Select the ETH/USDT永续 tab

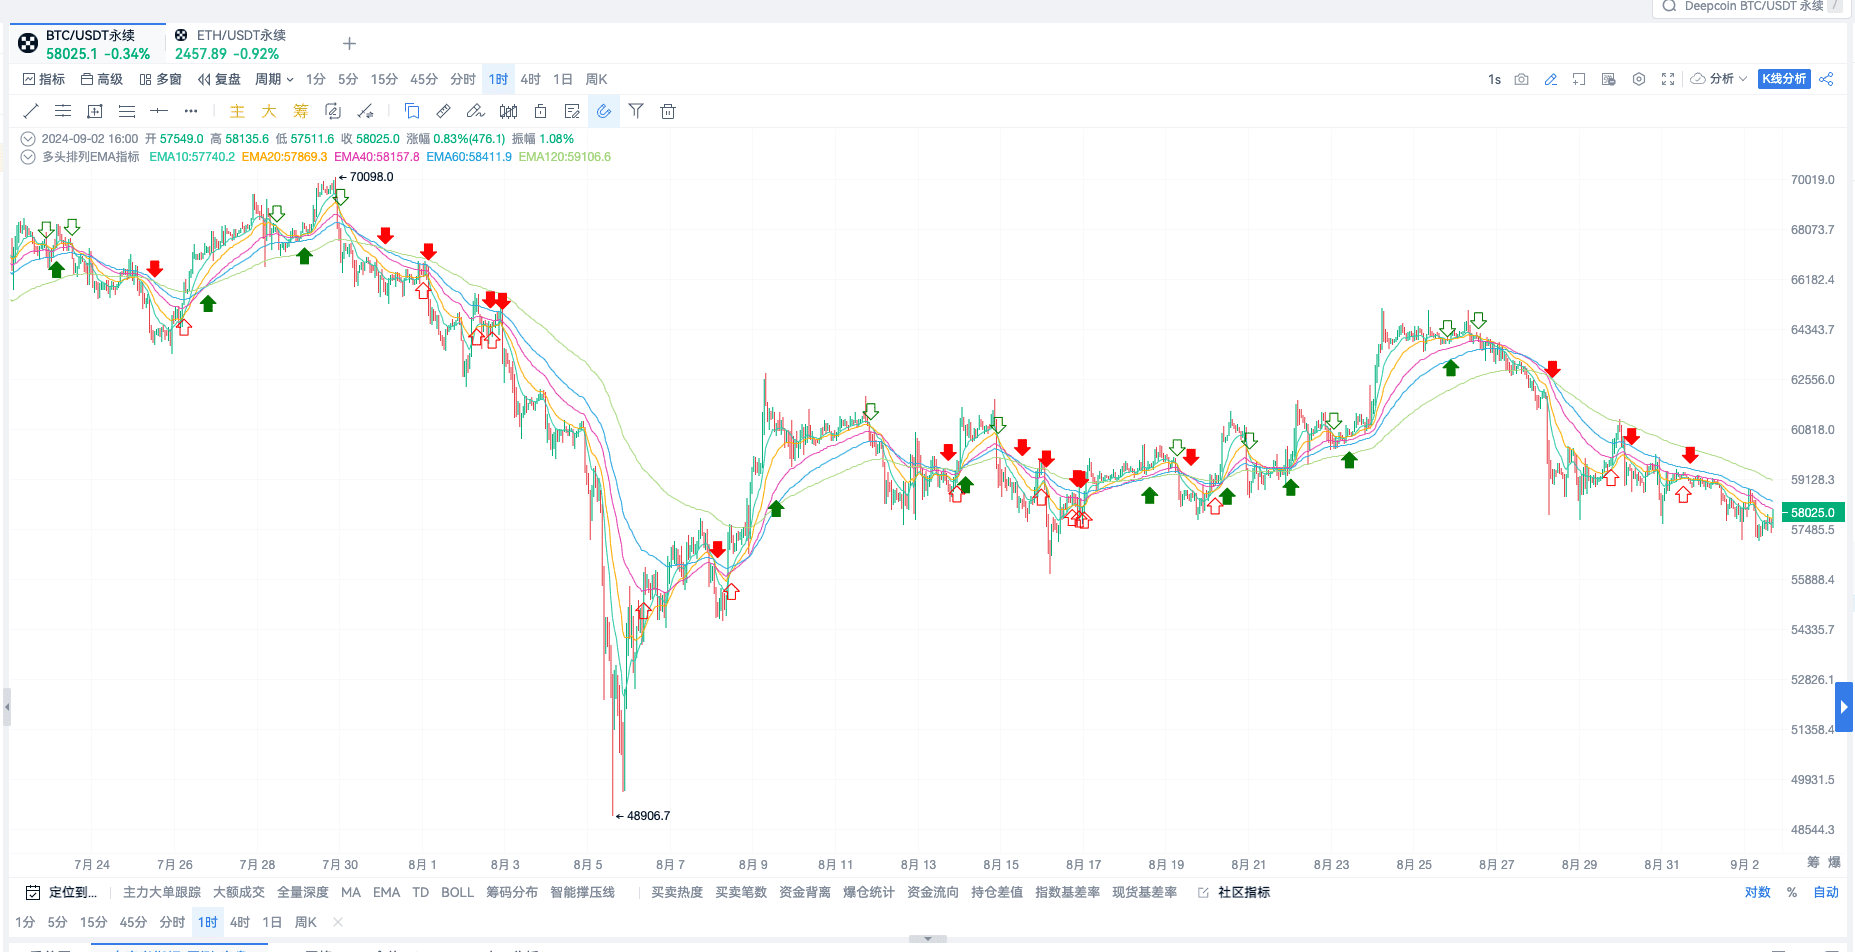click(x=230, y=44)
